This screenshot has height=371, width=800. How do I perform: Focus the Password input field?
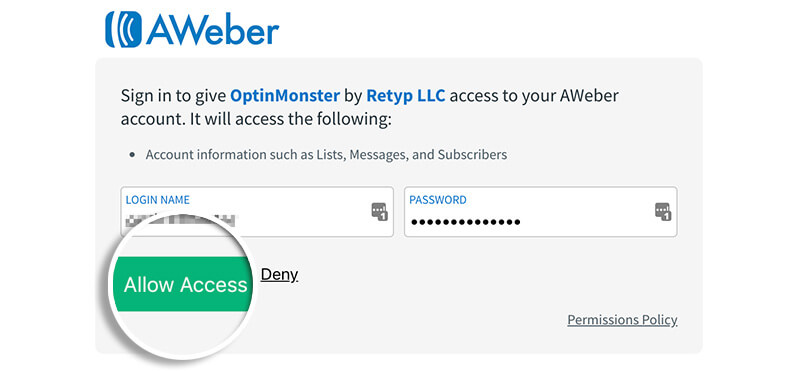pyautogui.click(x=541, y=212)
